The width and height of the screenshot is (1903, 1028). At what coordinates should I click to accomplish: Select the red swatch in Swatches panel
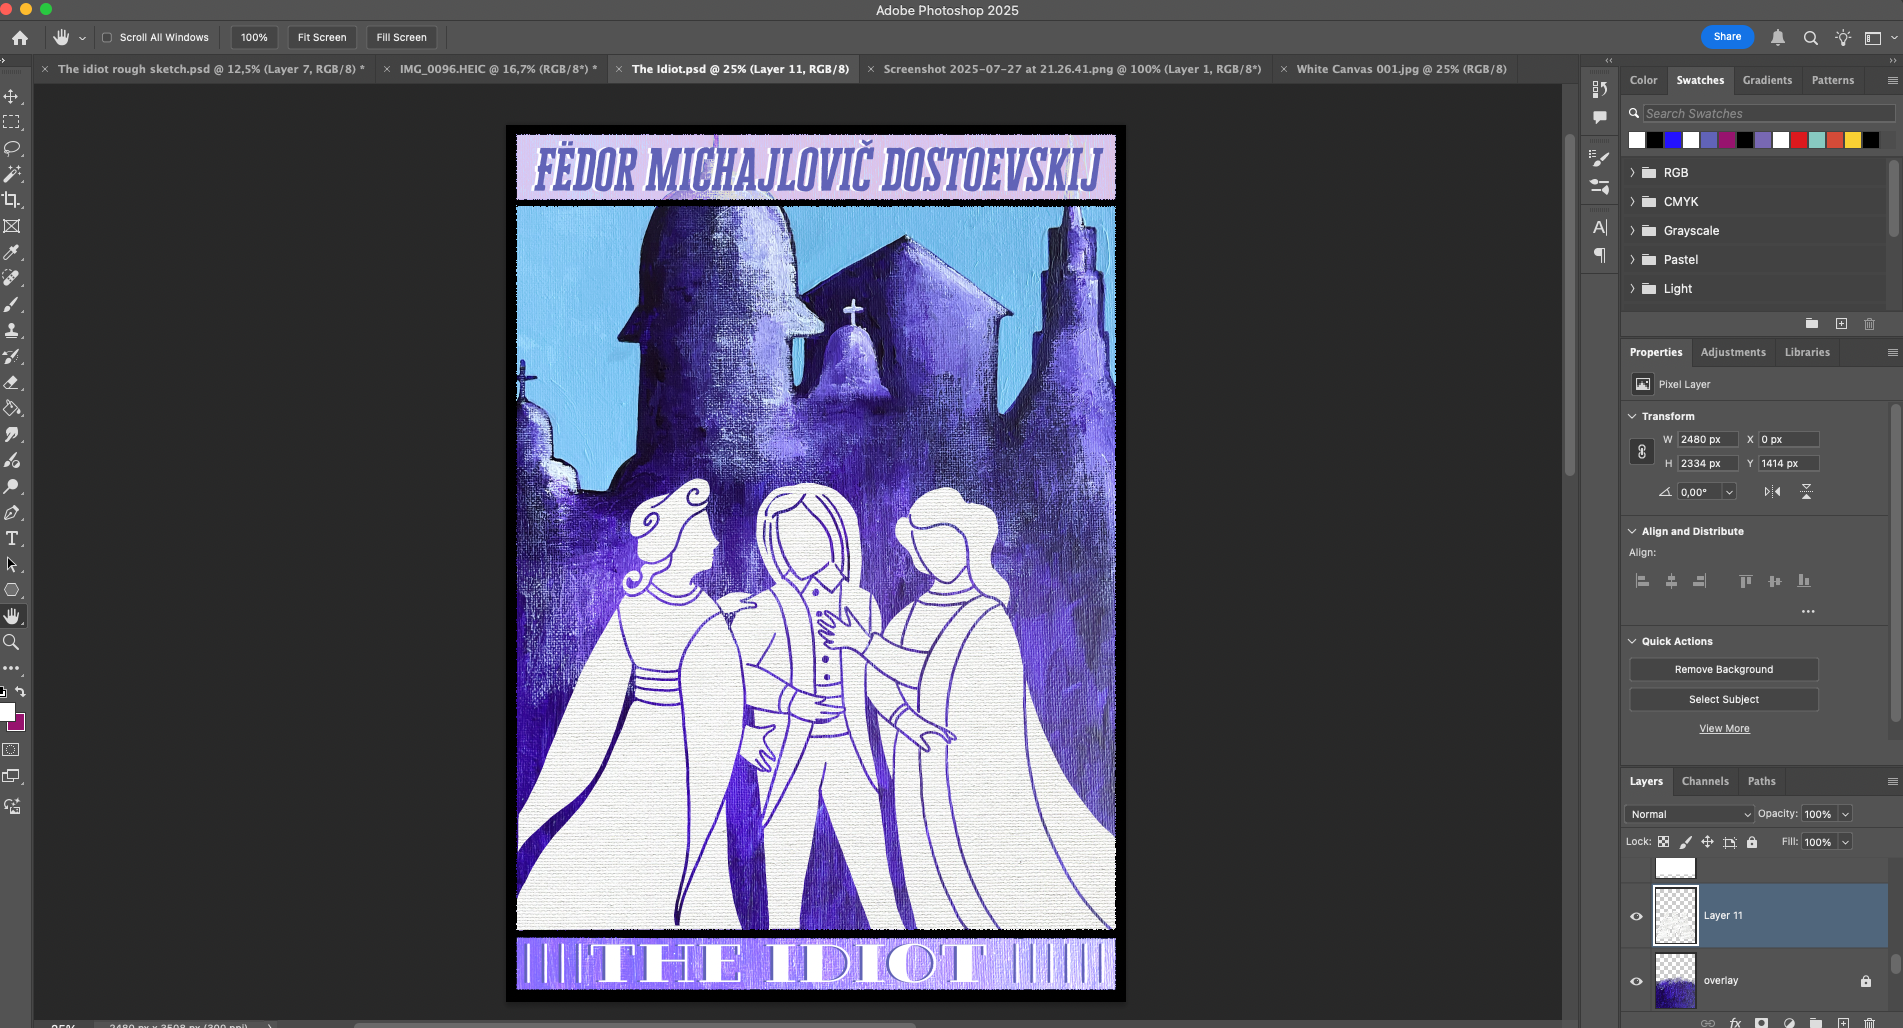(x=1798, y=140)
